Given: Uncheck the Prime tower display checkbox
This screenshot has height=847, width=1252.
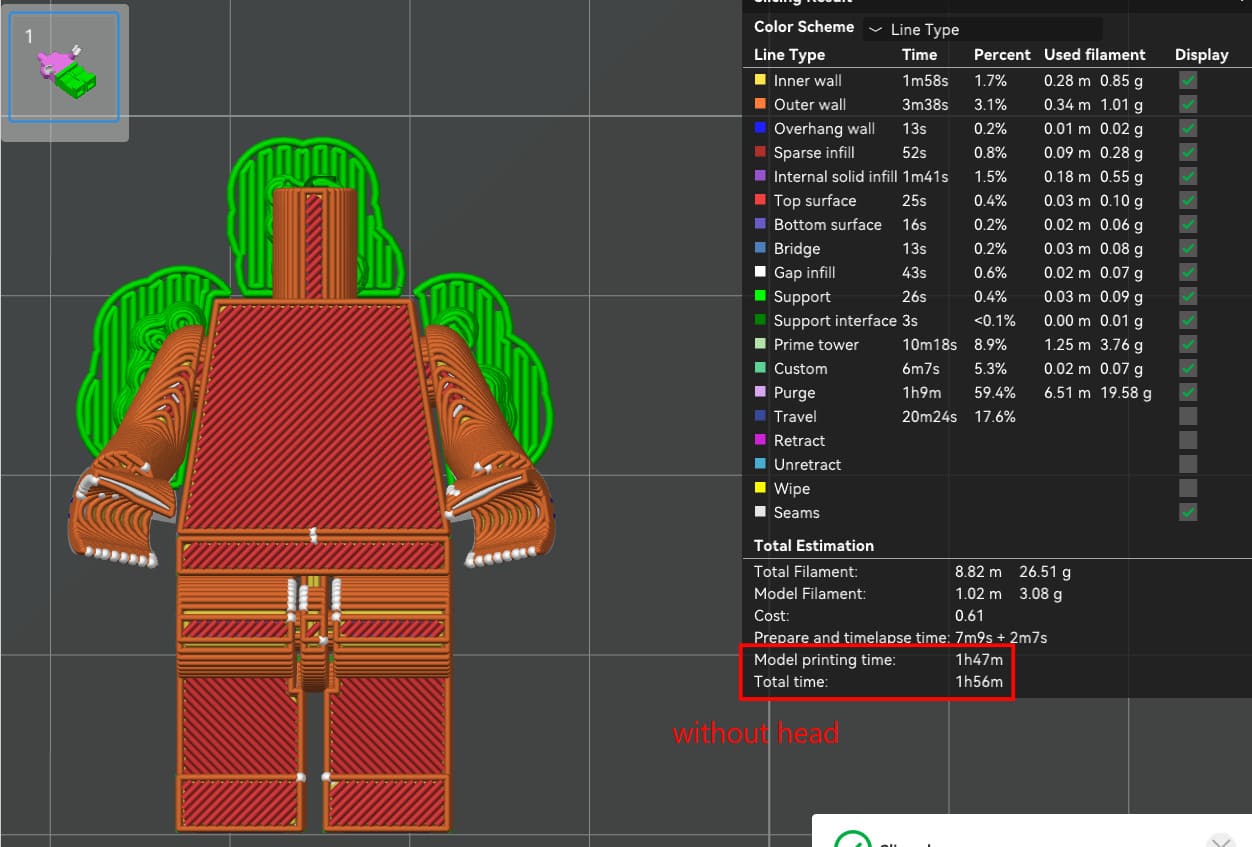Looking at the screenshot, I should [x=1188, y=344].
